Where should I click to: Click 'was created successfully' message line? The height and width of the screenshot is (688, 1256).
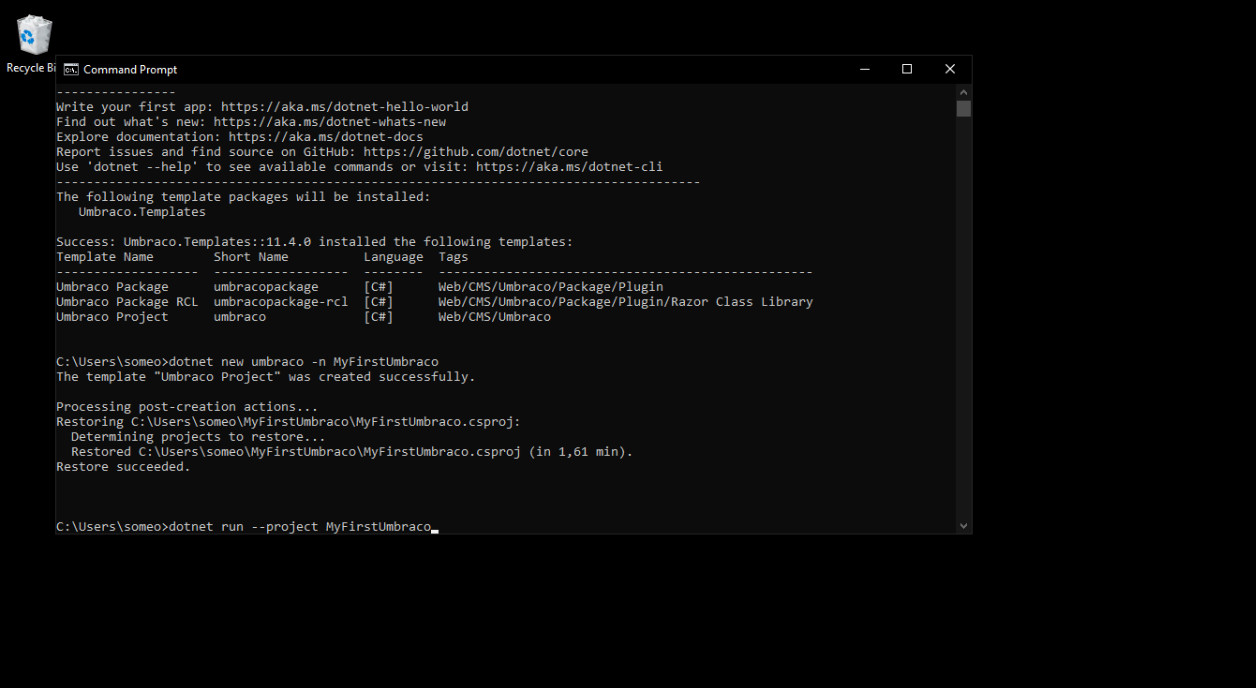point(266,377)
